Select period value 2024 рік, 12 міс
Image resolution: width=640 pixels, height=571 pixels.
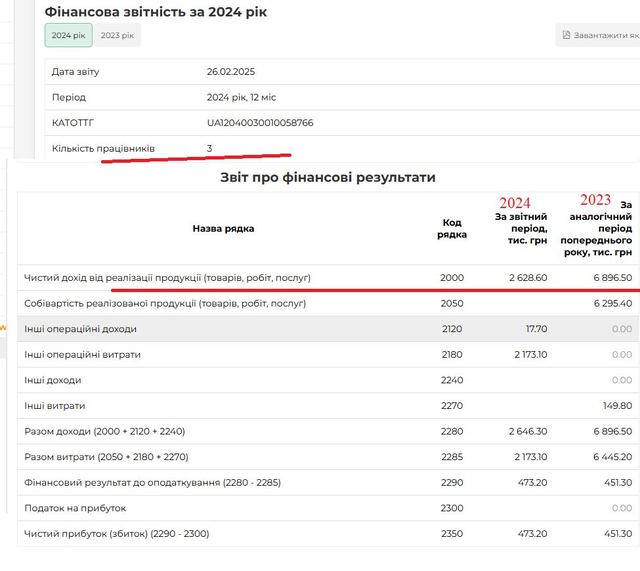coord(241,98)
